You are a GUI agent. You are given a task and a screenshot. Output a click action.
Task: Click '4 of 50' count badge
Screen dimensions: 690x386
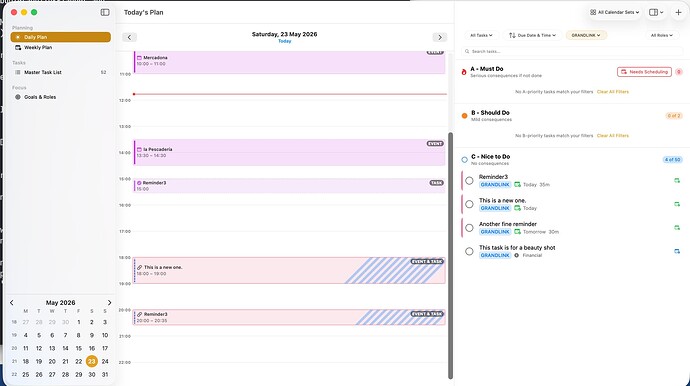tap(672, 160)
